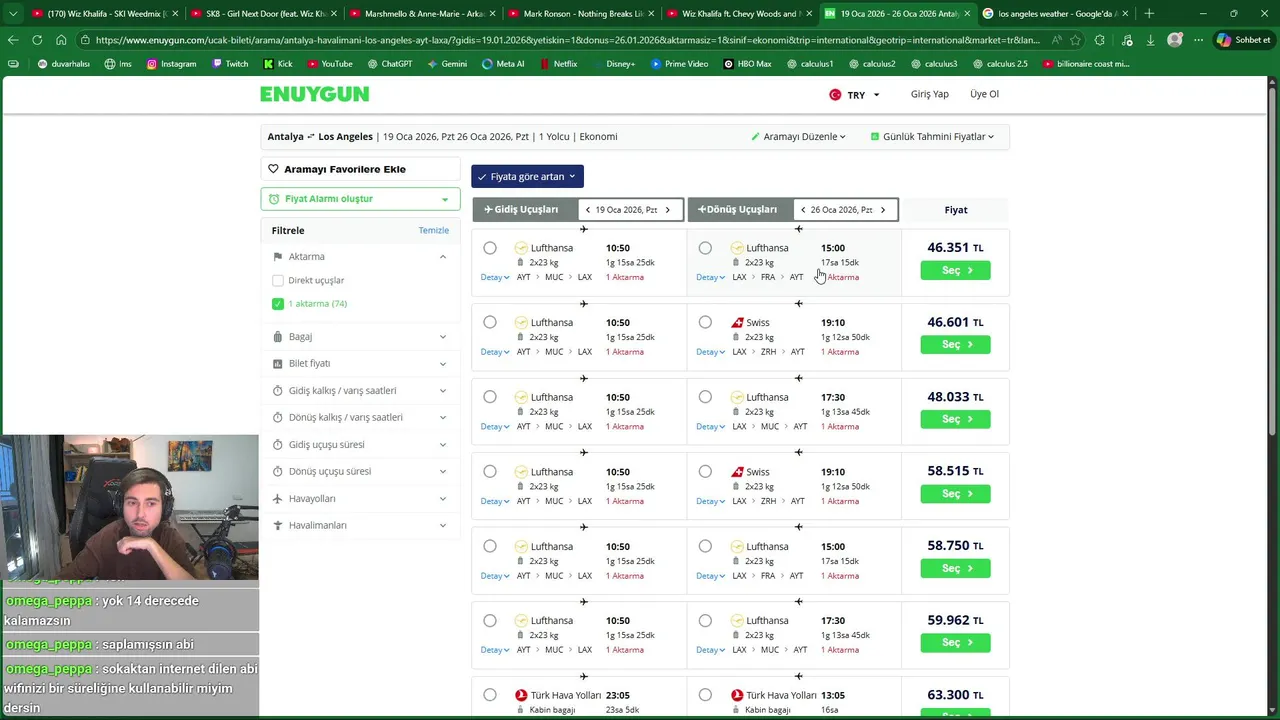1280x720 pixels.
Task: Click the browser back arrow
Action: [x=13, y=40]
